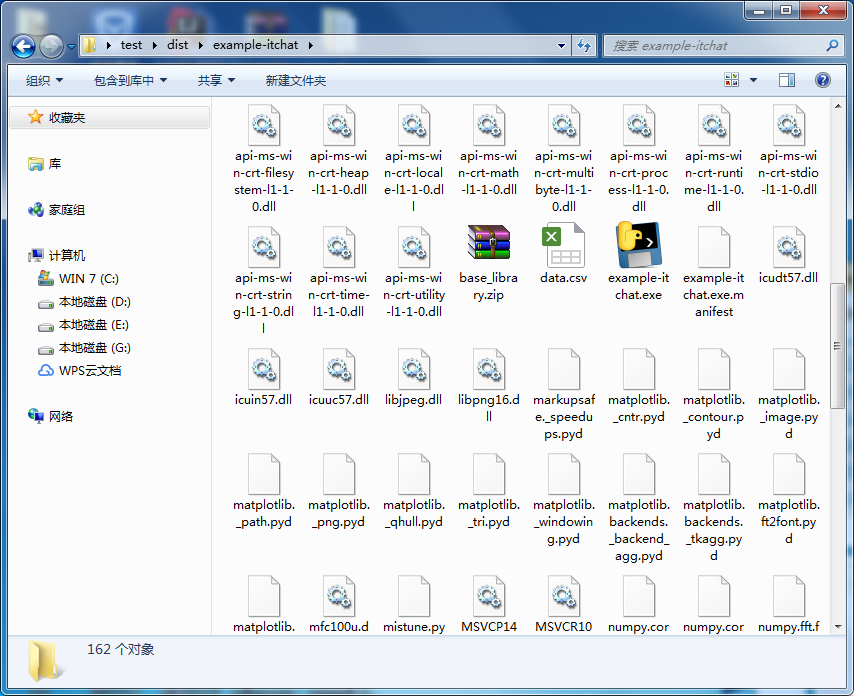Click the search example-itchat input field

[722, 46]
